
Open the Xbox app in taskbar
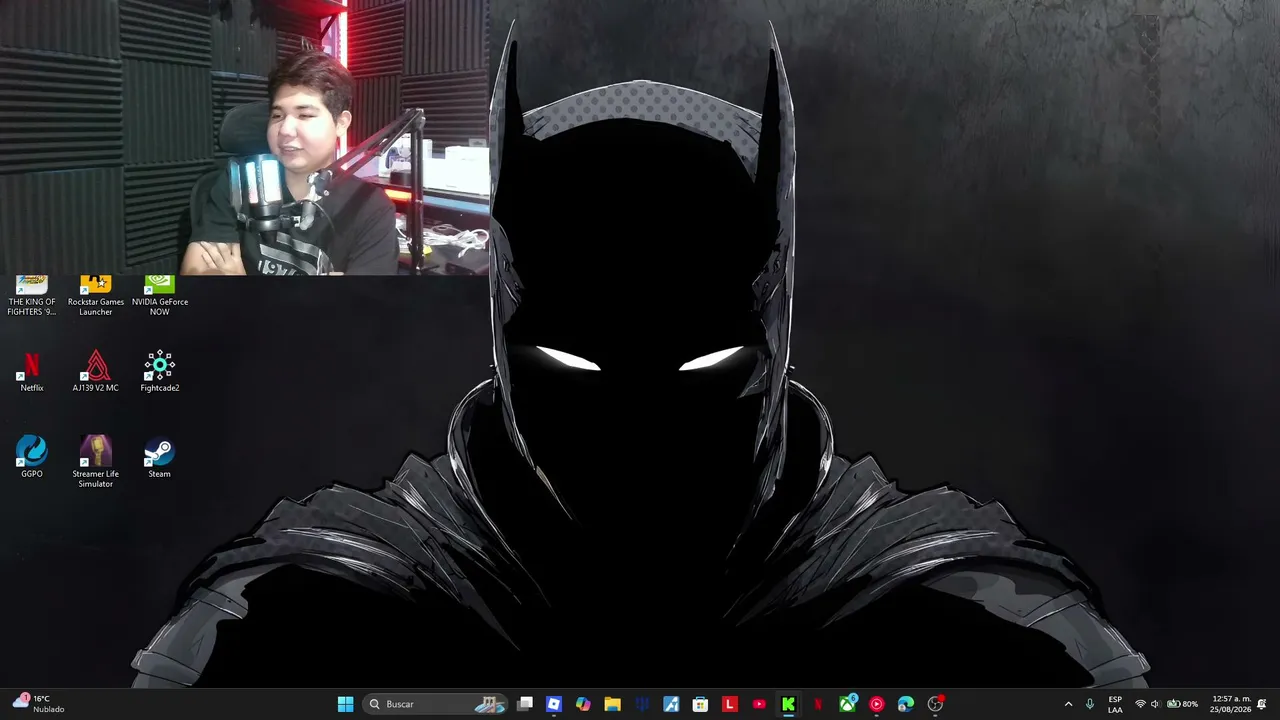[847, 704]
